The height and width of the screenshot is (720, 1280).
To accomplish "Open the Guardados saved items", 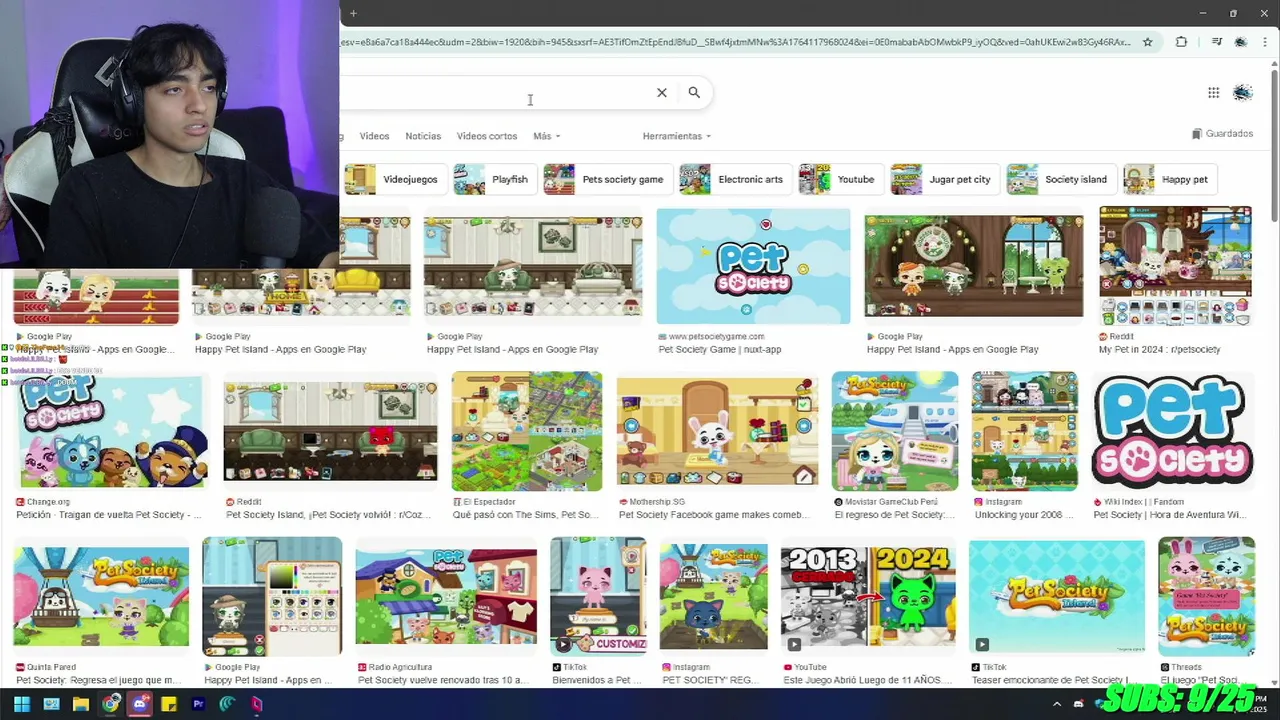I will [x=1222, y=134].
